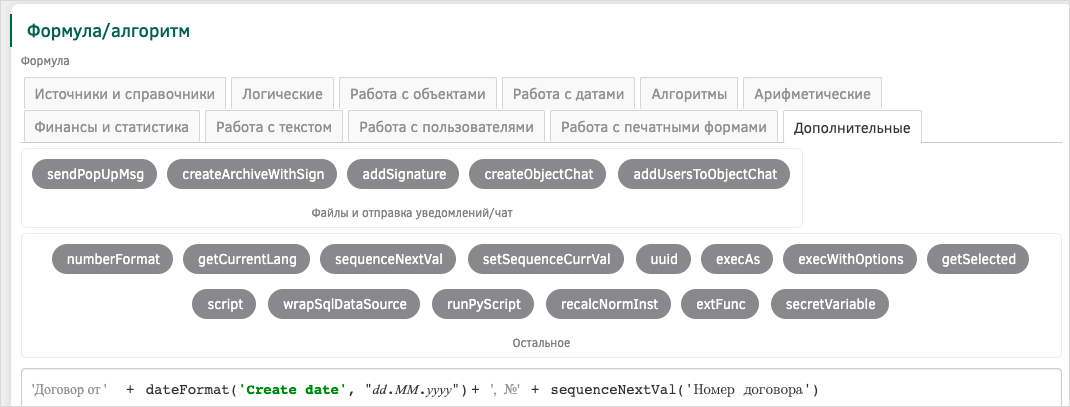The height and width of the screenshot is (407, 1070).
Task: Click dateFormat call in the formula
Action: (187, 390)
